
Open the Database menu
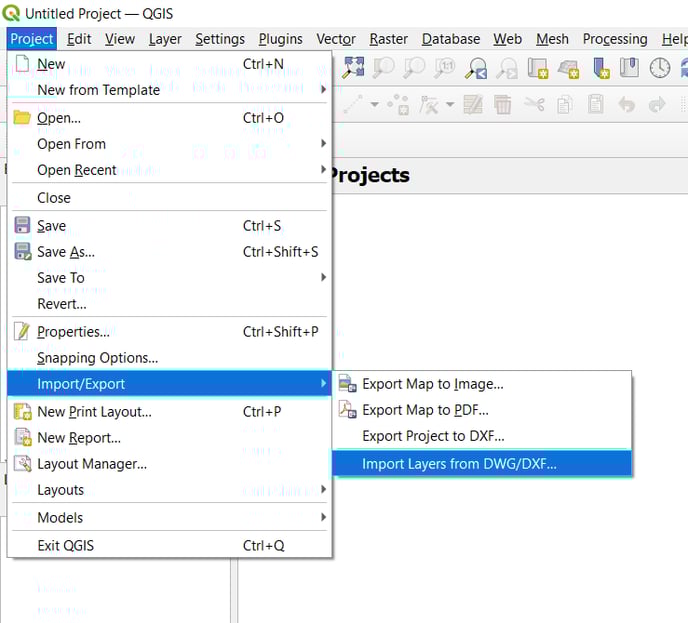[x=451, y=39]
